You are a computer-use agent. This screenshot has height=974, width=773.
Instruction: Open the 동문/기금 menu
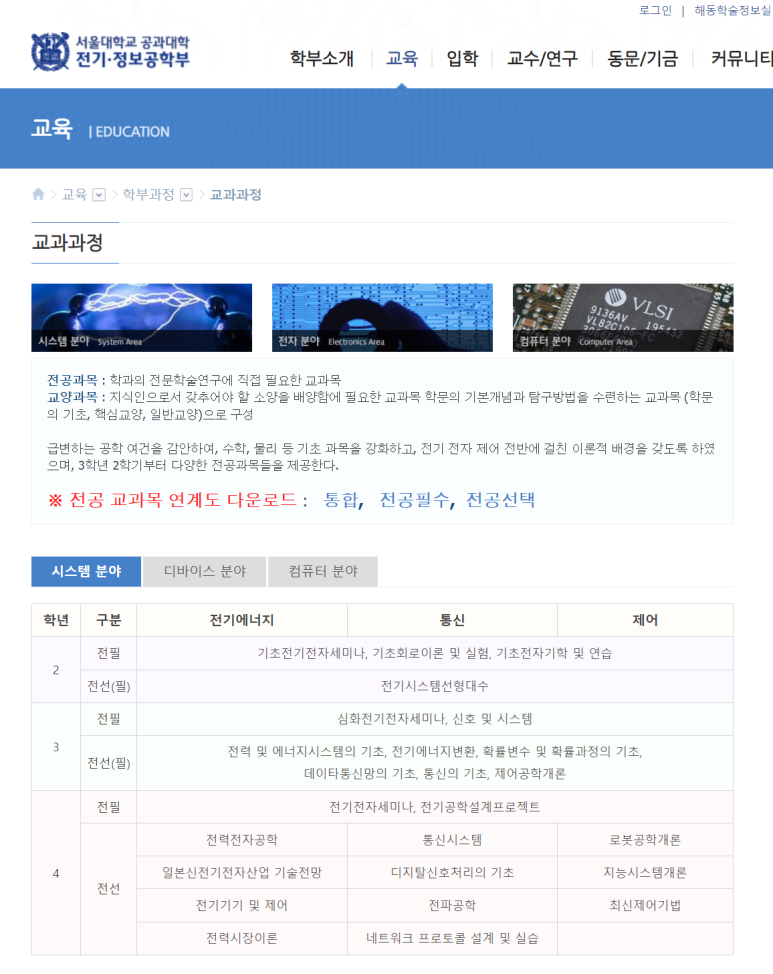tap(643, 58)
